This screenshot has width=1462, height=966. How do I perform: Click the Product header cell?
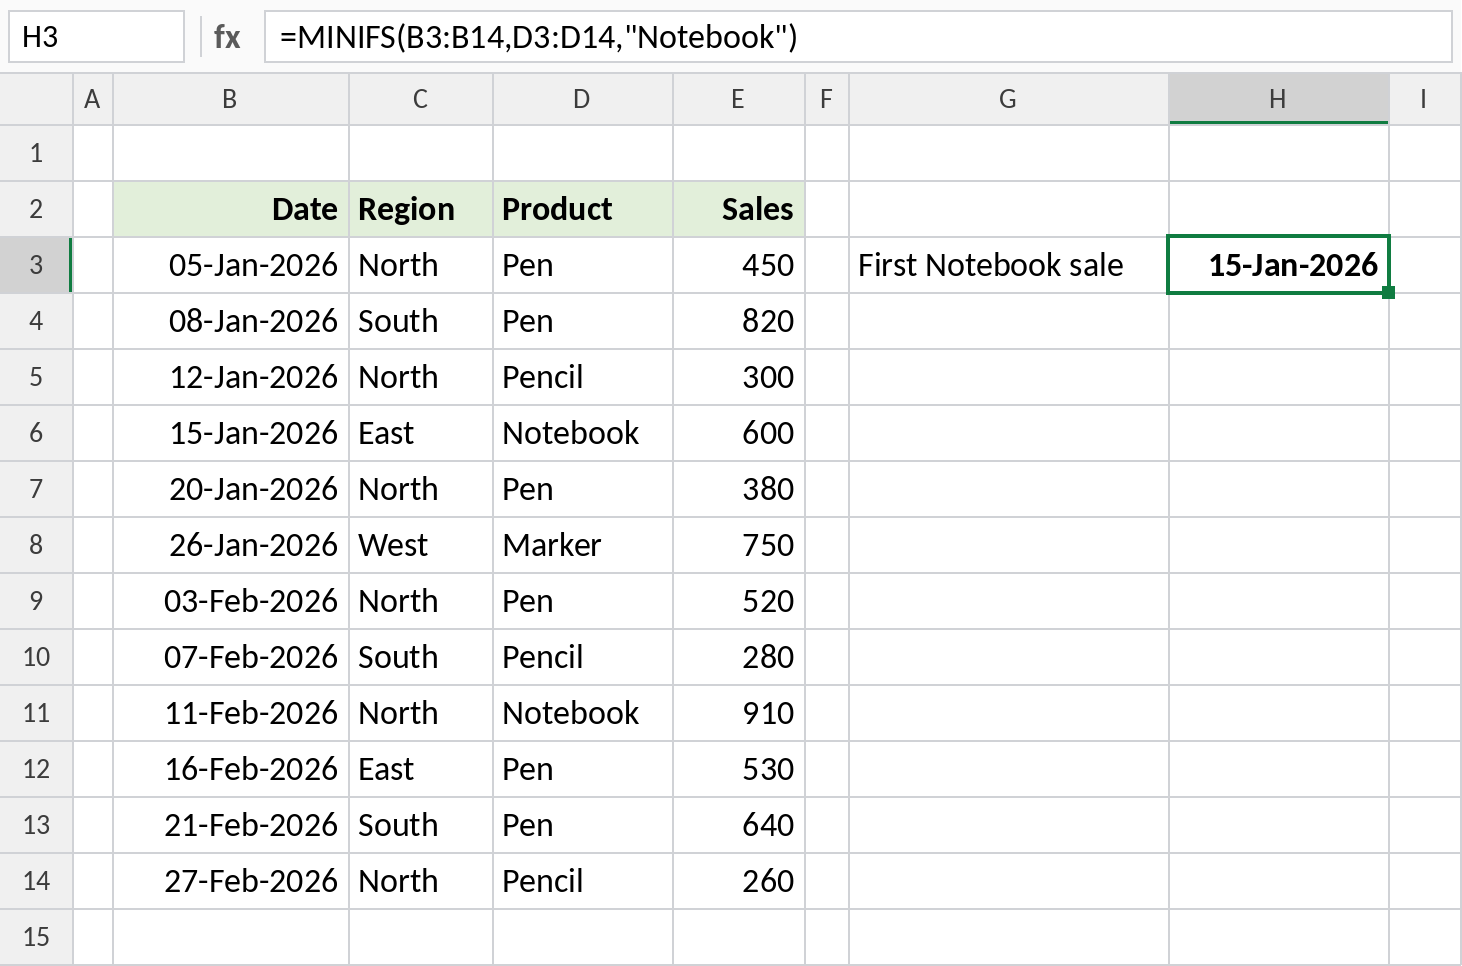coord(583,209)
